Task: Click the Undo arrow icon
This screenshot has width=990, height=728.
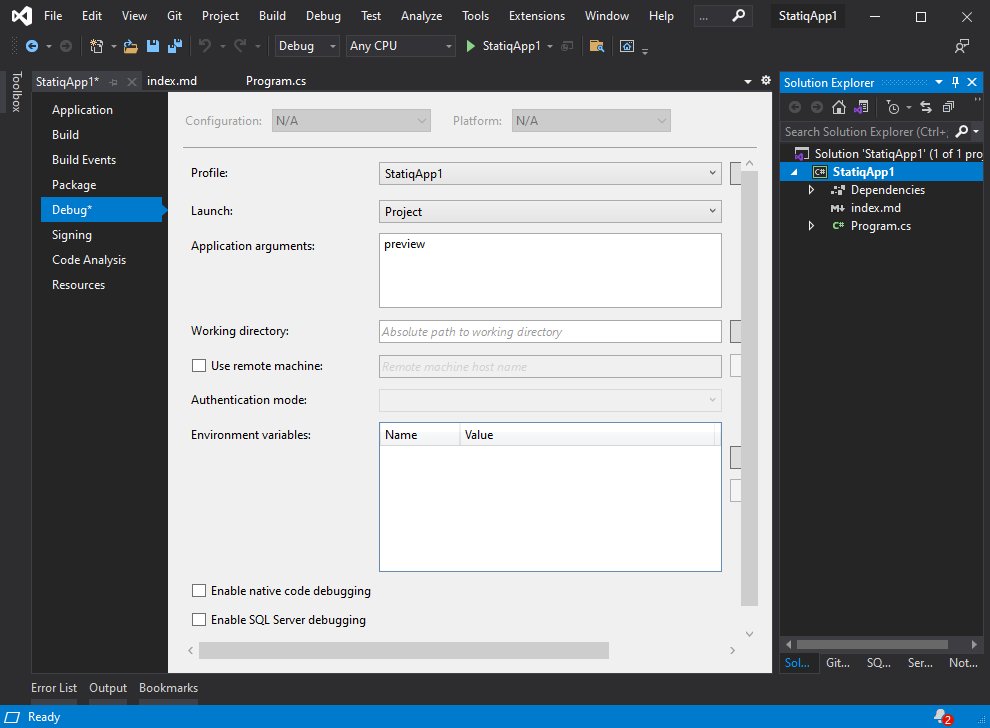Action: pyautogui.click(x=205, y=46)
